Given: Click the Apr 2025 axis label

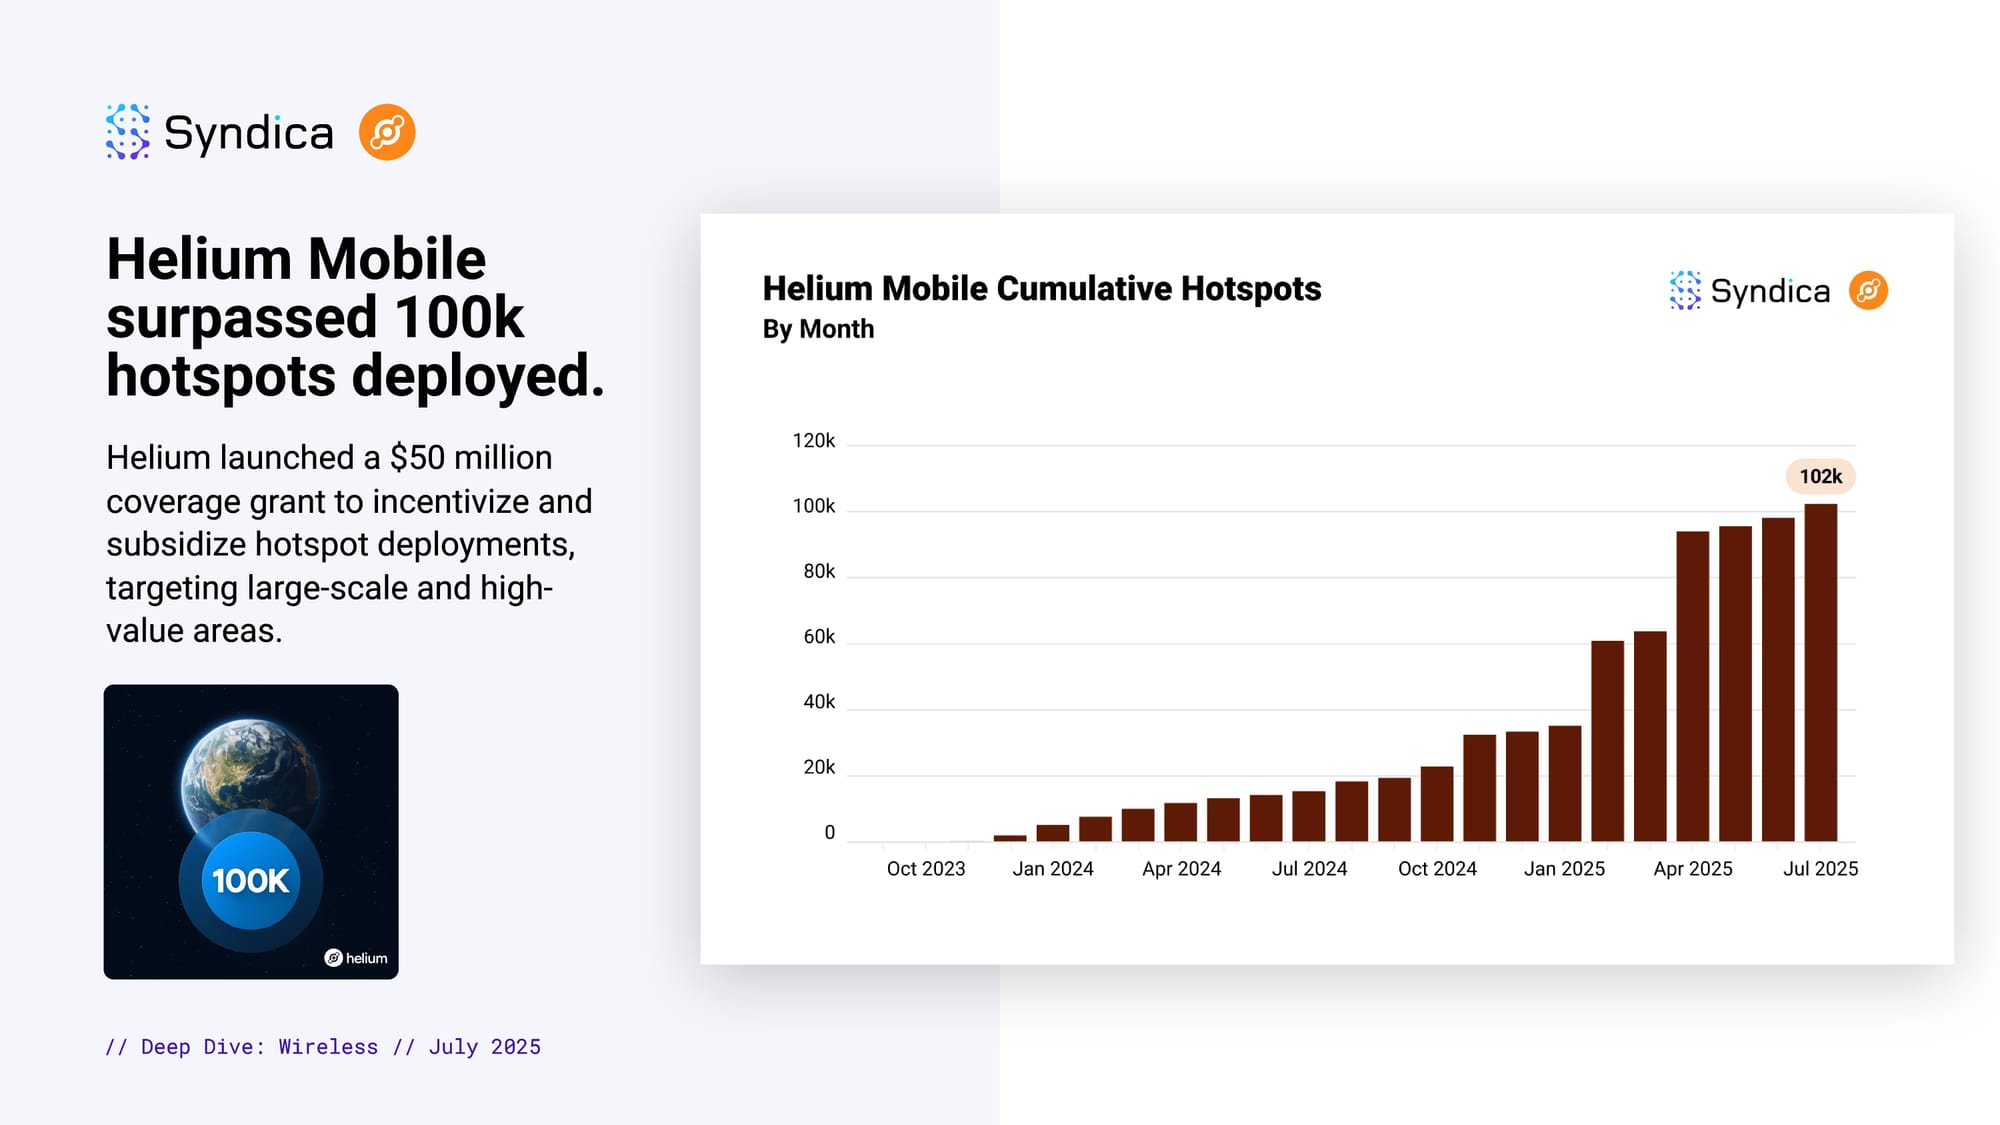Looking at the screenshot, I should pyautogui.click(x=1692, y=869).
